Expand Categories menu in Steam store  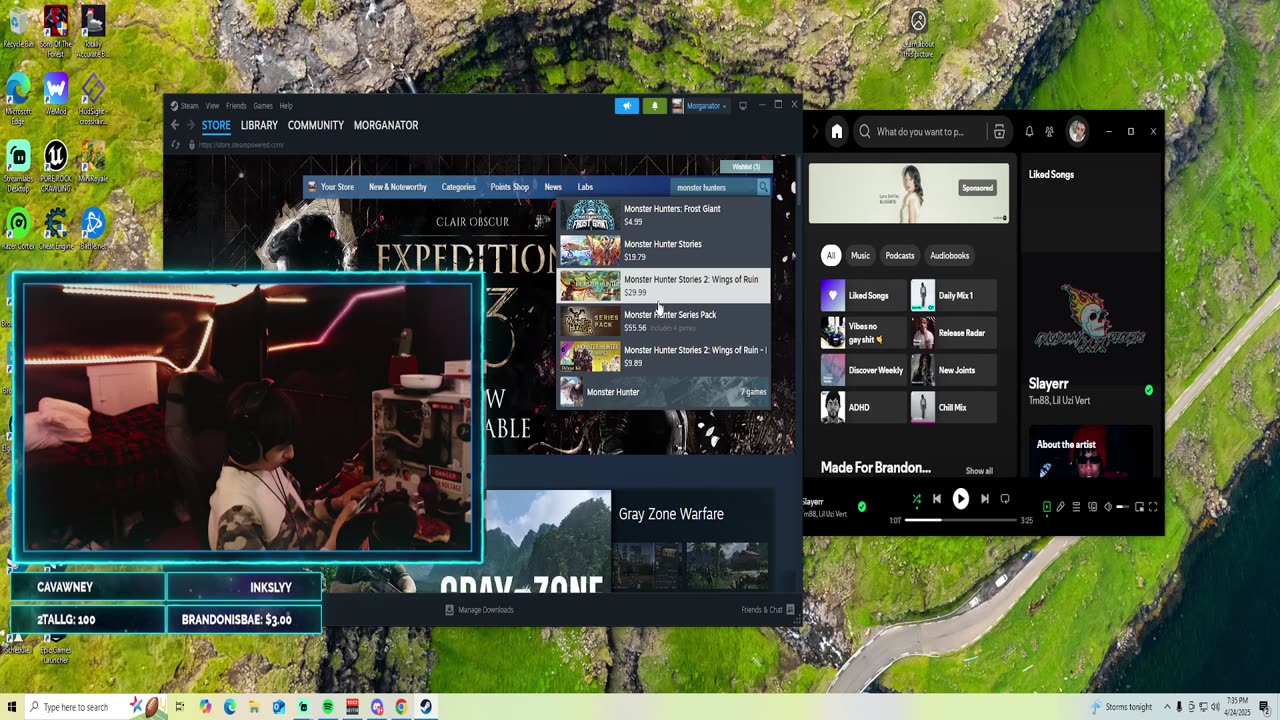pos(459,187)
